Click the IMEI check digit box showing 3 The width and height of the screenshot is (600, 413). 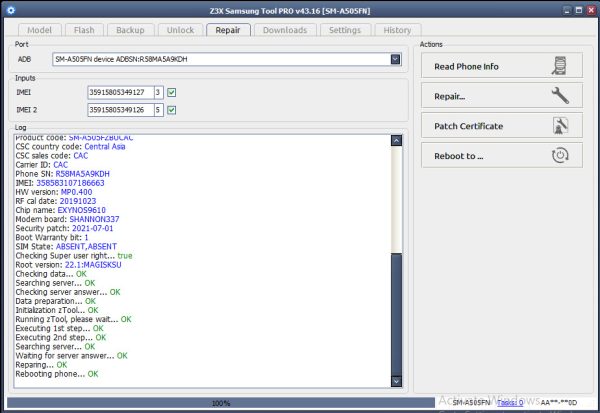pyautogui.click(x=158, y=92)
